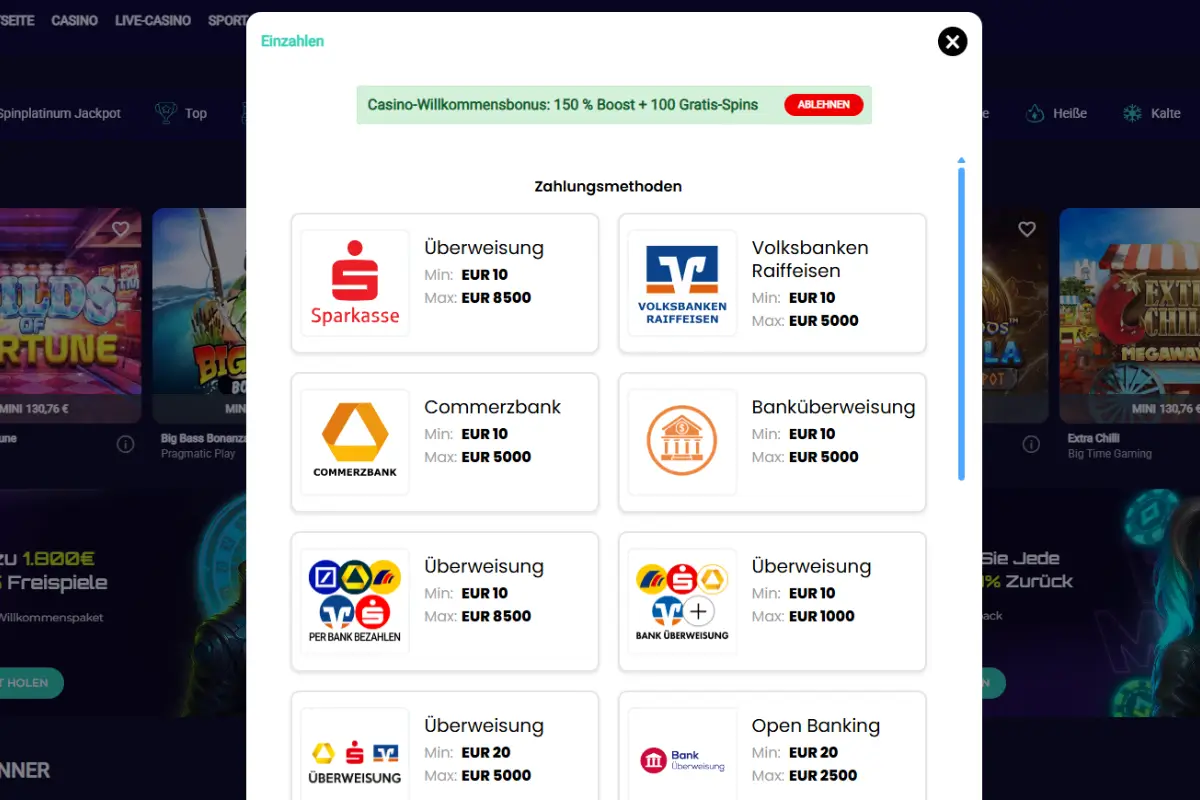Image resolution: width=1200 pixels, height=800 pixels.
Task: Select the Sparkasse logo icon
Action: pyautogui.click(x=355, y=283)
